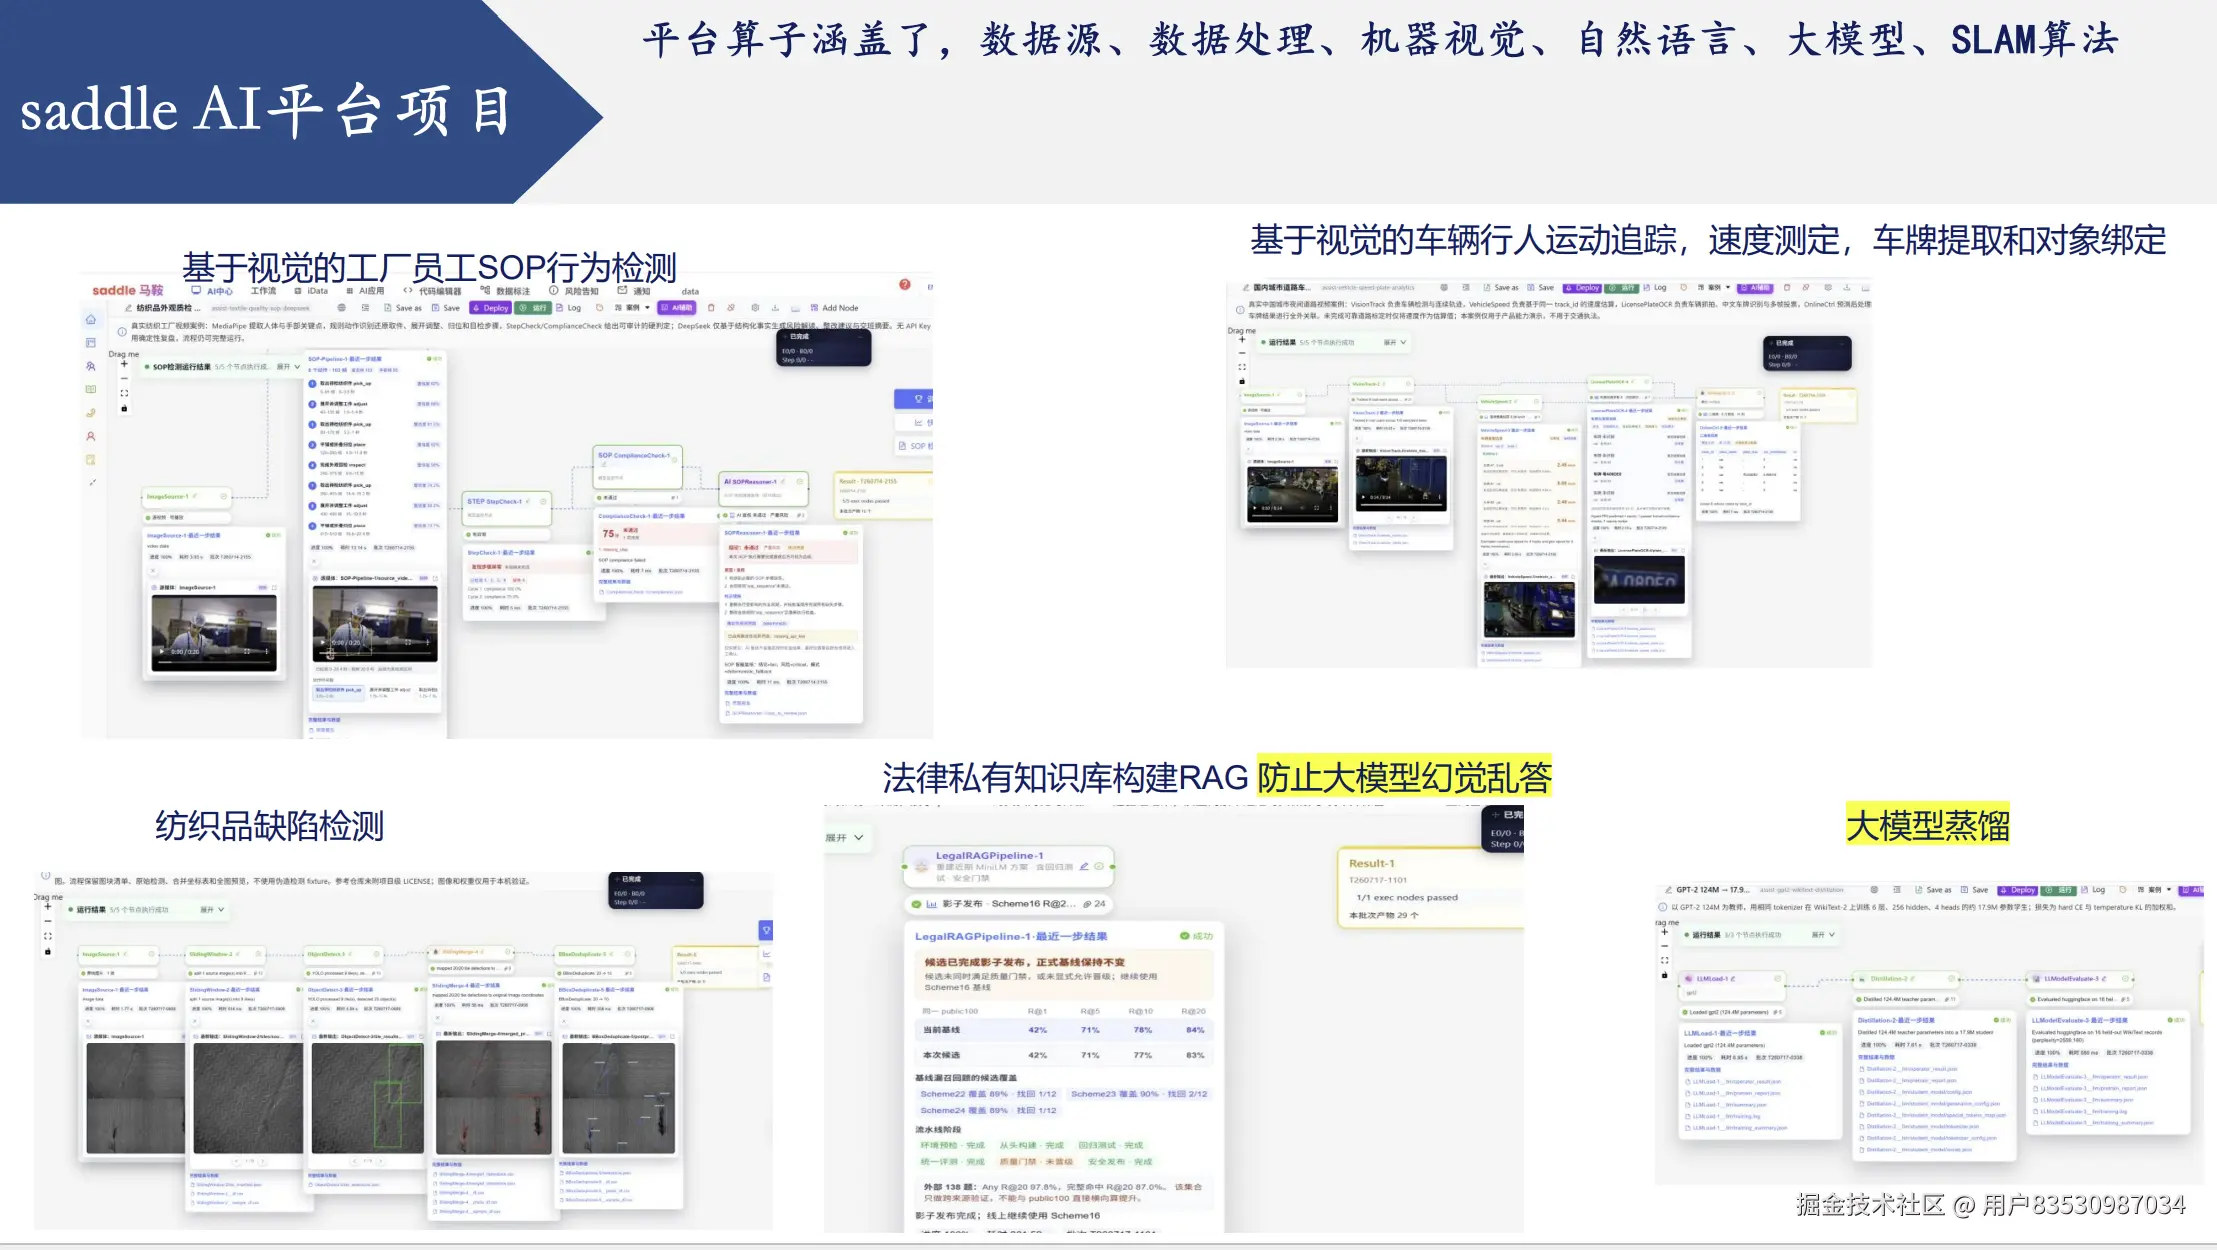The image size is (2217, 1250).
Task: Open the 工作流 tab
Action: point(263,291)
